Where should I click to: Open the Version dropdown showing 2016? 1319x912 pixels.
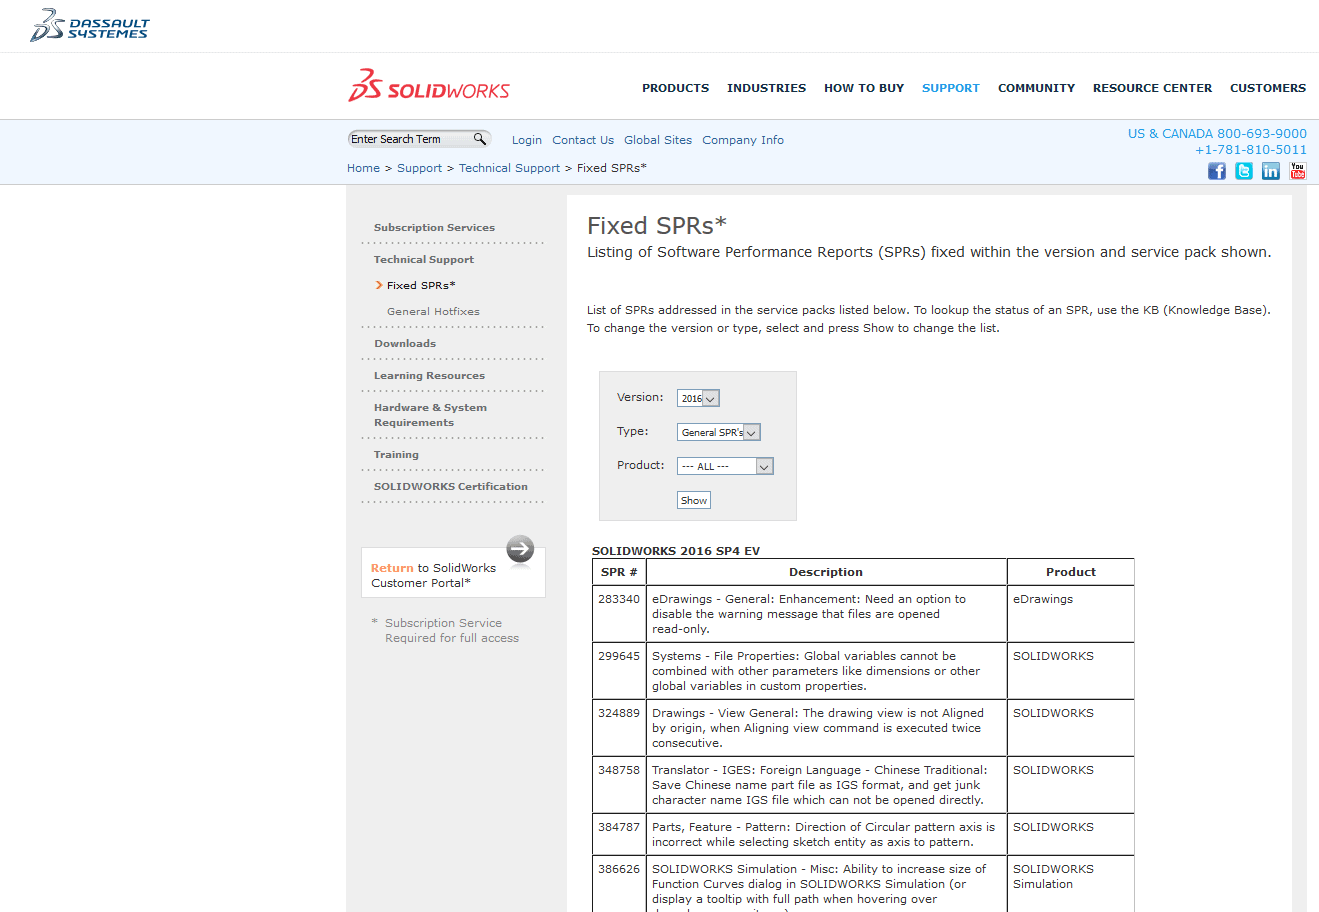(698, 398)
